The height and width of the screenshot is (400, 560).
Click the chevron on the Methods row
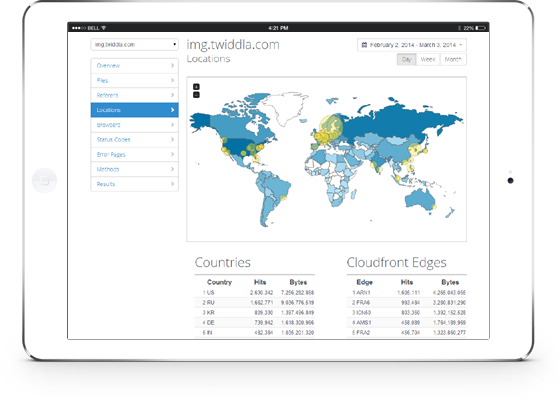(x=172, y=169)
